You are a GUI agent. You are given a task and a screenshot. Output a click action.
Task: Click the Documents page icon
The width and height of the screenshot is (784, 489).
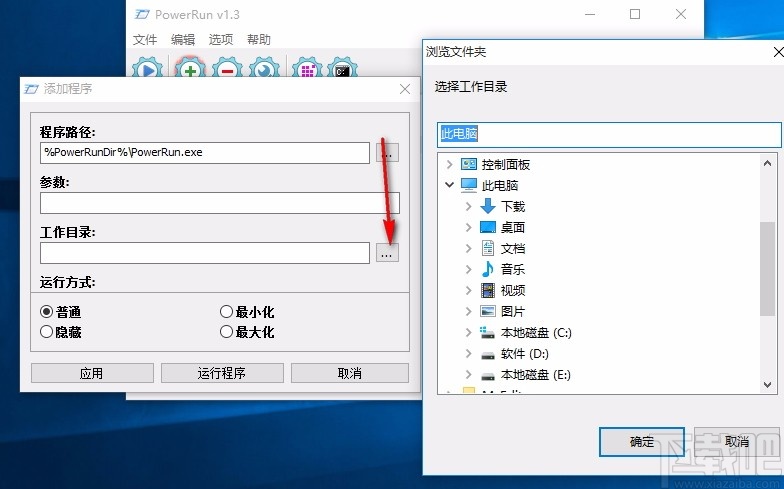coord(488,248)
